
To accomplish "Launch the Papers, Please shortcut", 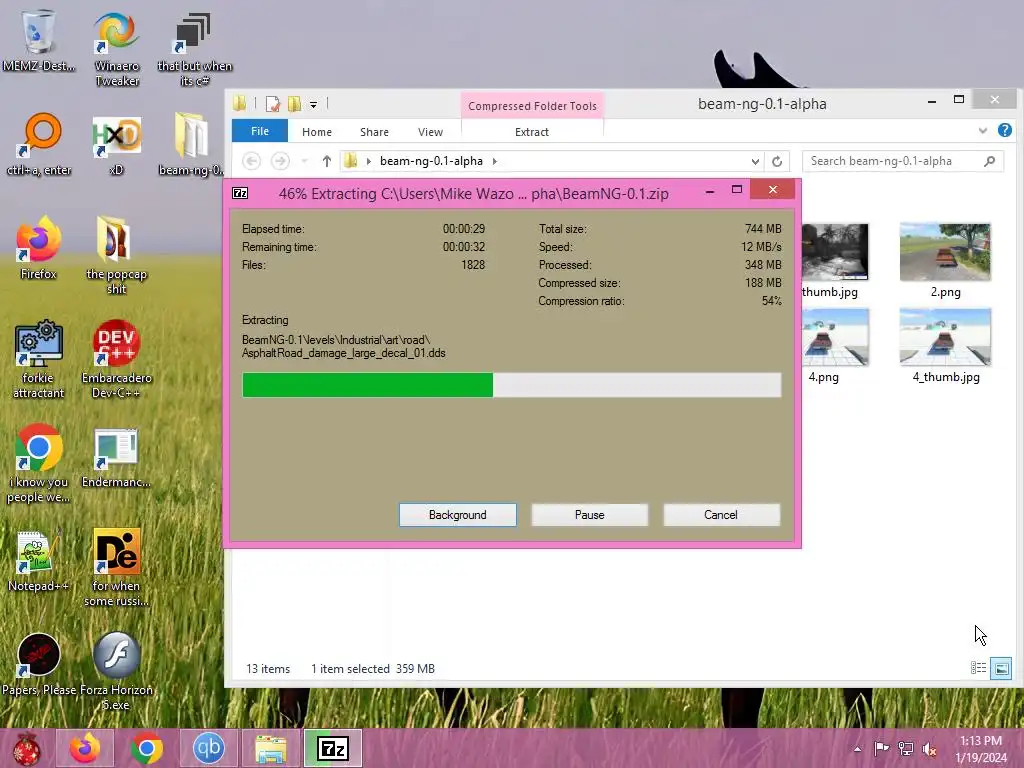I will point(39,656).
